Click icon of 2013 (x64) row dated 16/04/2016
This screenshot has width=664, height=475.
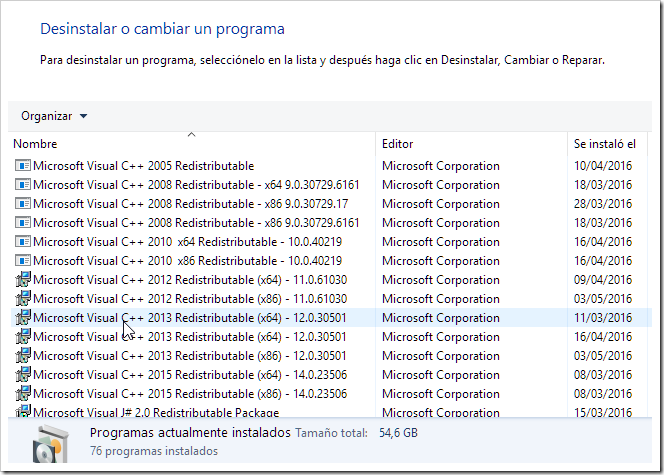click(x=23, y=337)
